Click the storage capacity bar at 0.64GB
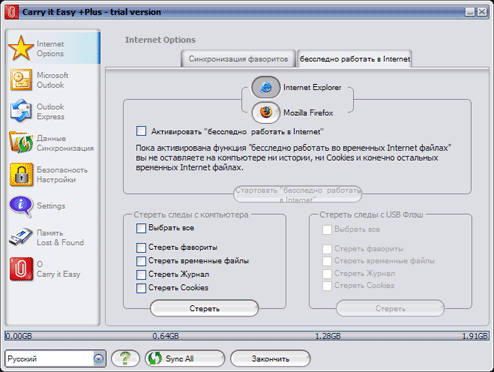 click(166, 336)
